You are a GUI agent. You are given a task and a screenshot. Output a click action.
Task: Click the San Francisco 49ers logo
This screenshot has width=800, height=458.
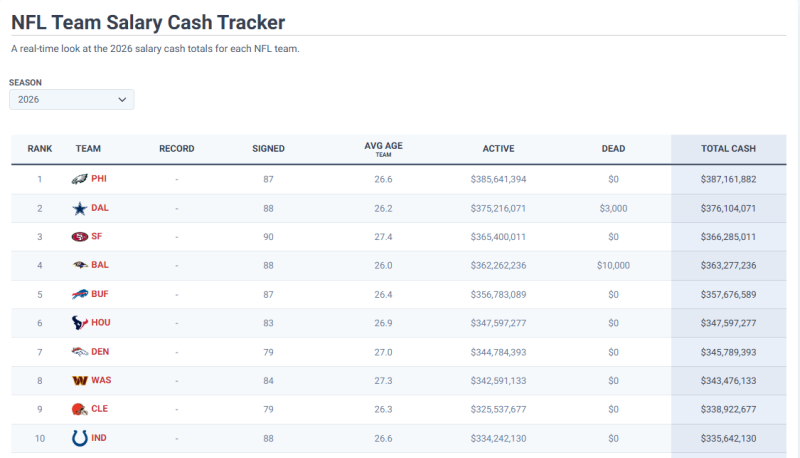tap(80, 237)
